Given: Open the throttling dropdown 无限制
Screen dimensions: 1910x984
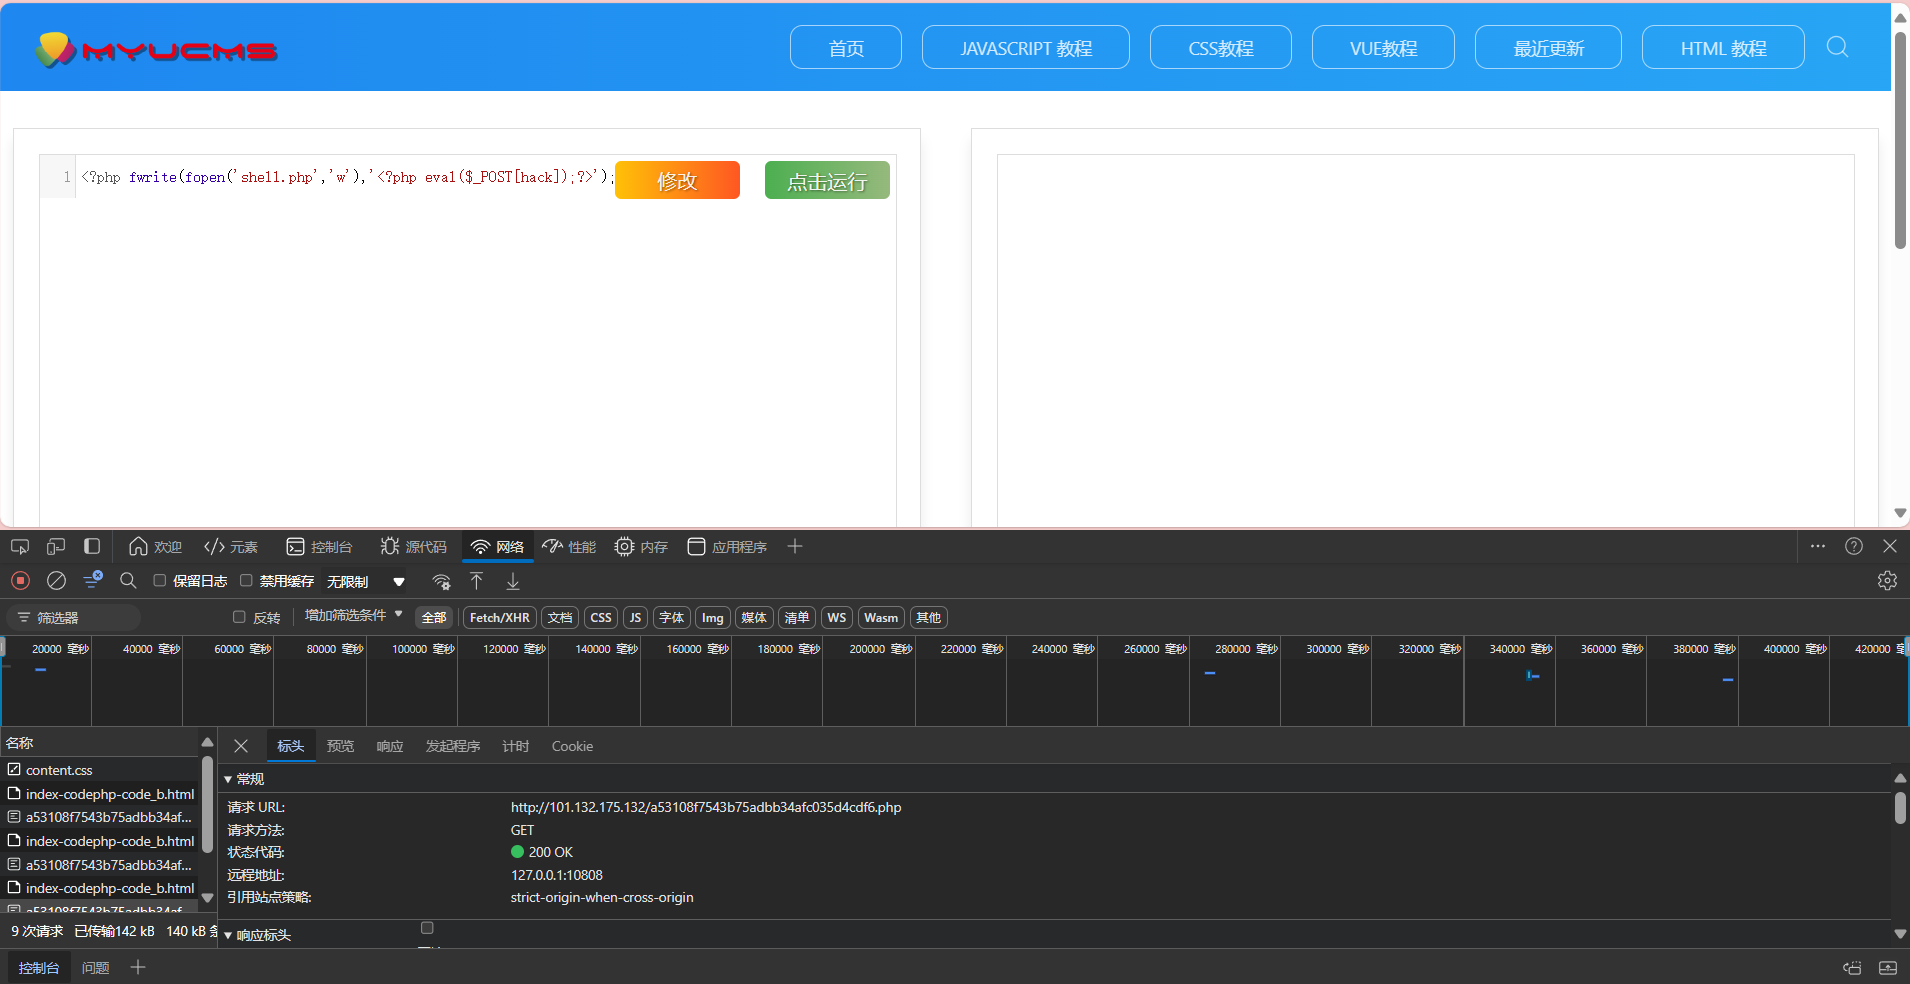Looking at the screenshot, I should pyautogui.click(x=366, y=581).
